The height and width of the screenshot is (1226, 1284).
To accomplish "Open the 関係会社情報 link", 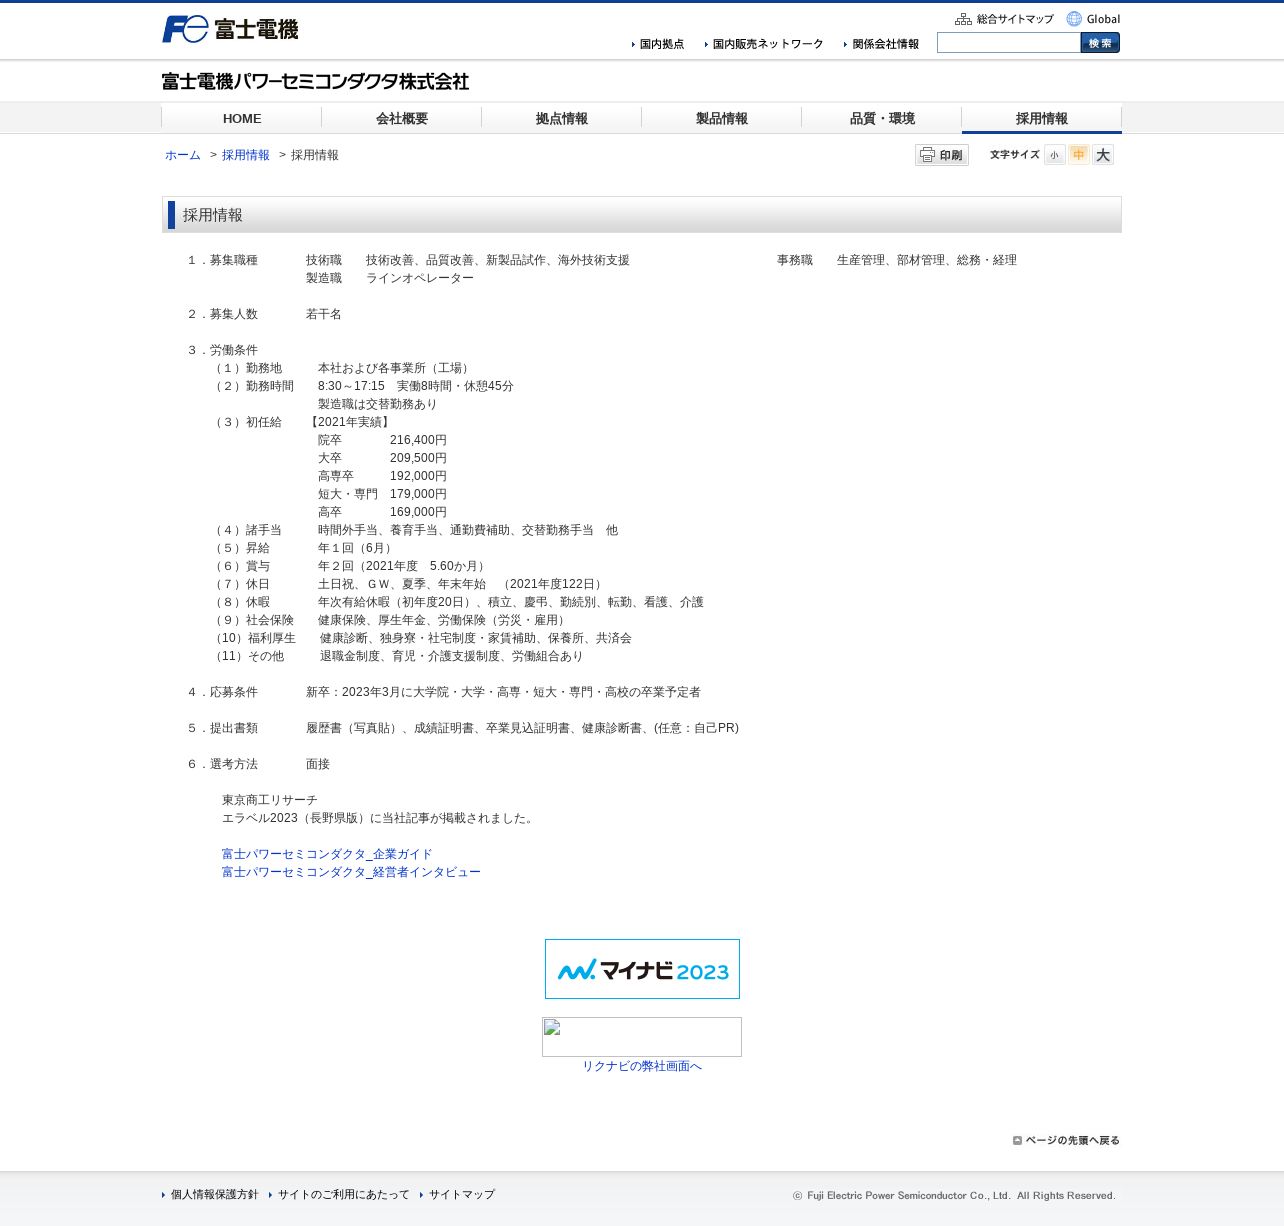I will 881,44.
